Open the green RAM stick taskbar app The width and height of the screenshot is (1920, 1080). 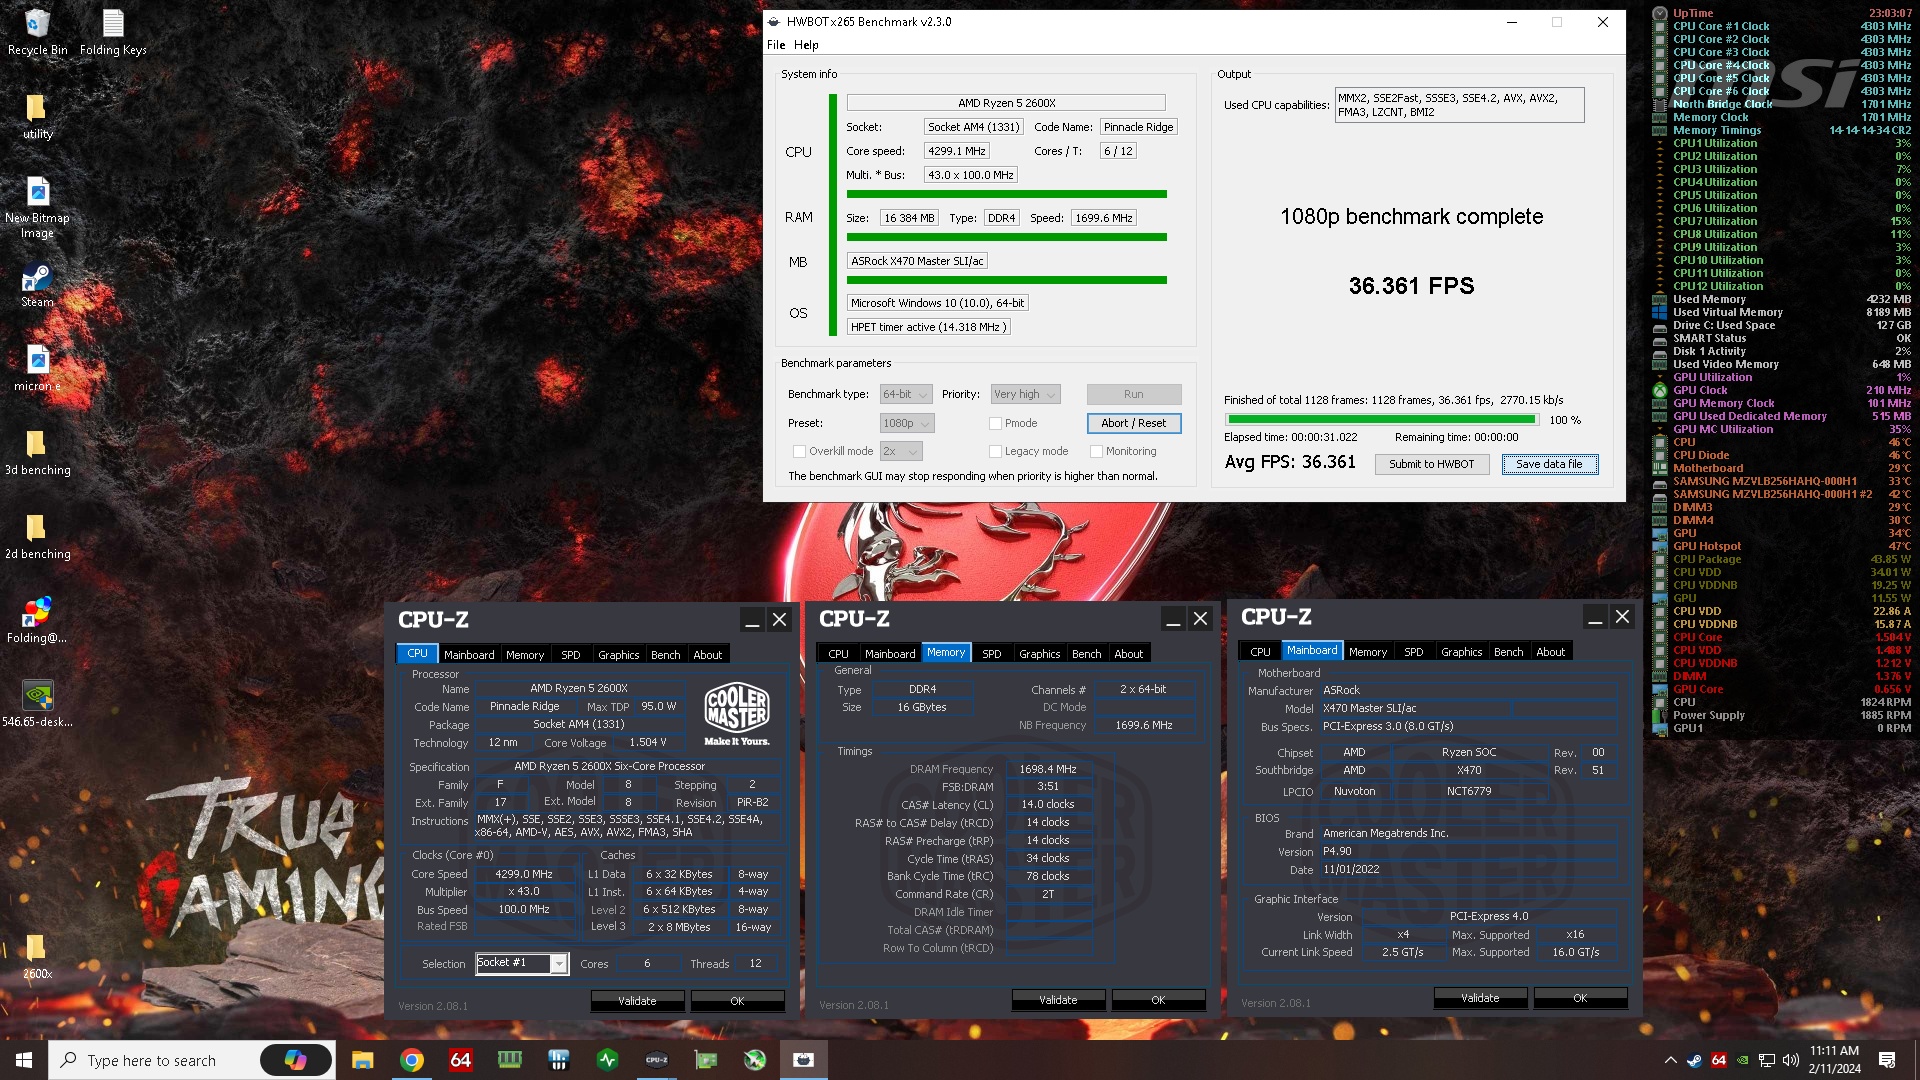coord(509,1060)
